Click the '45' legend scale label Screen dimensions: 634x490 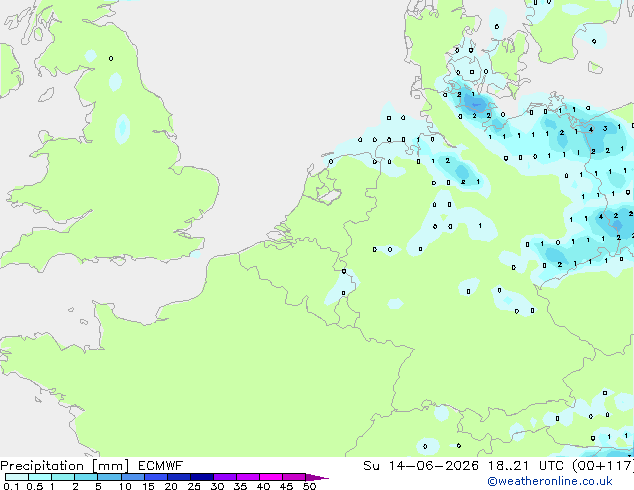point(286,486)
